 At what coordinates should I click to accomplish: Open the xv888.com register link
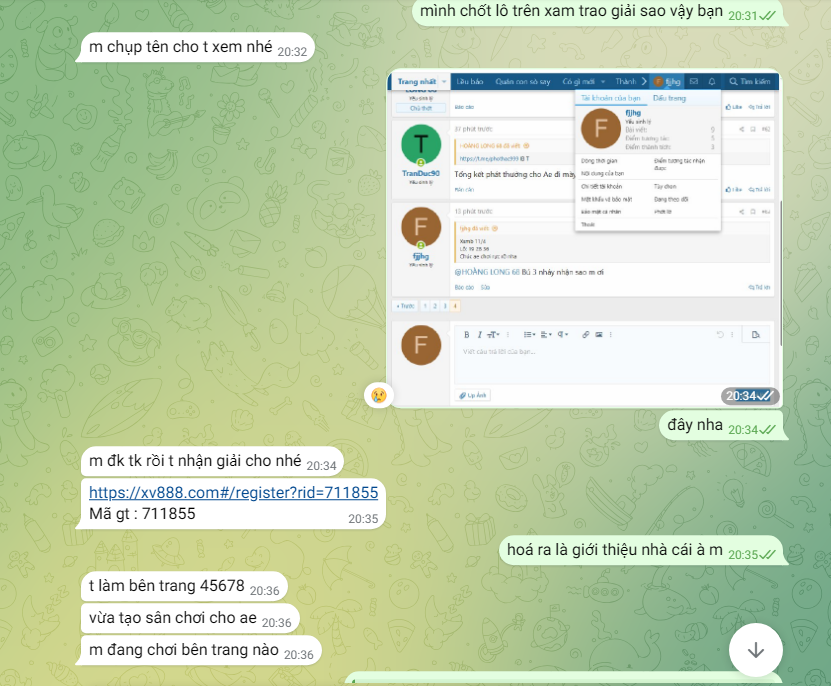pos(233,492)
